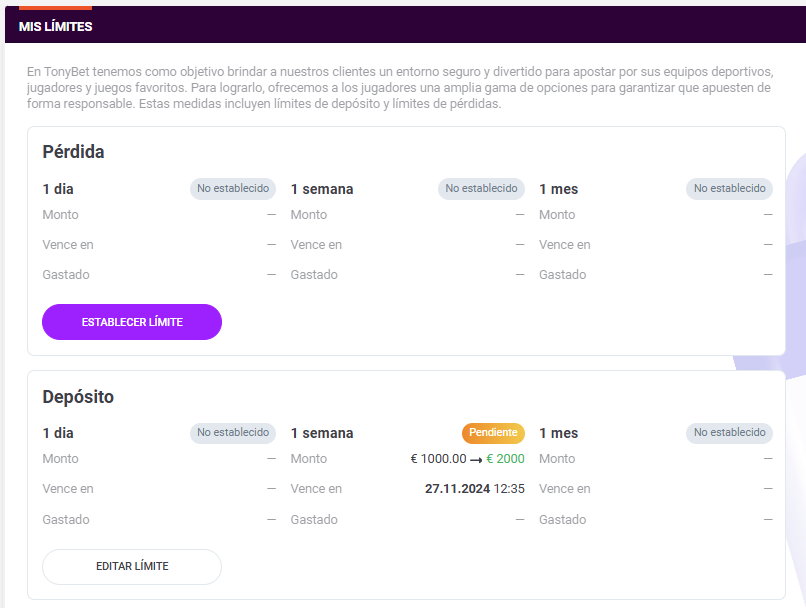The width and height of the screenshot is (806, 608).
Task: Click No establecido badge for Pérdida 1 dia
Action: coord(233,189)
